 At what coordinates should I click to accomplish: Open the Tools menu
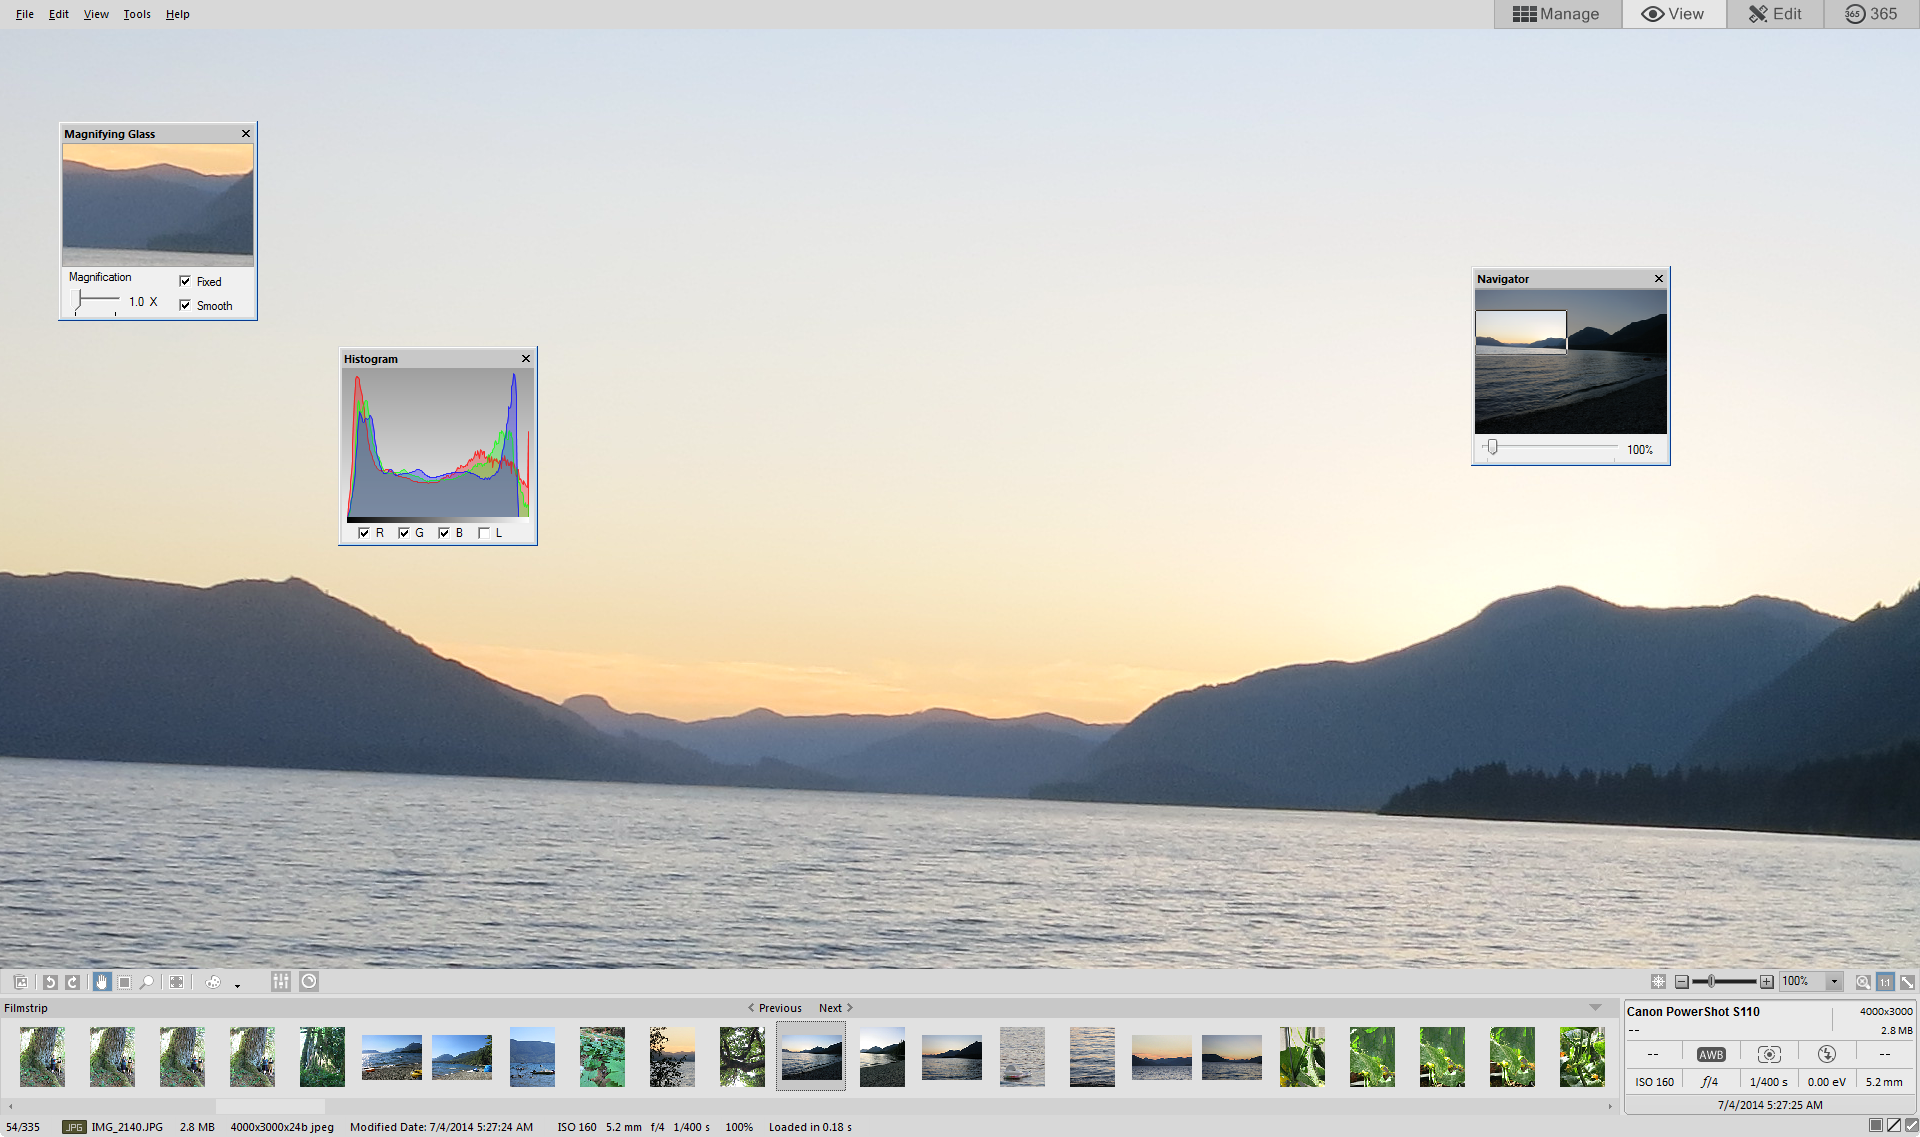pyautogui.click(x=137, y=14)
